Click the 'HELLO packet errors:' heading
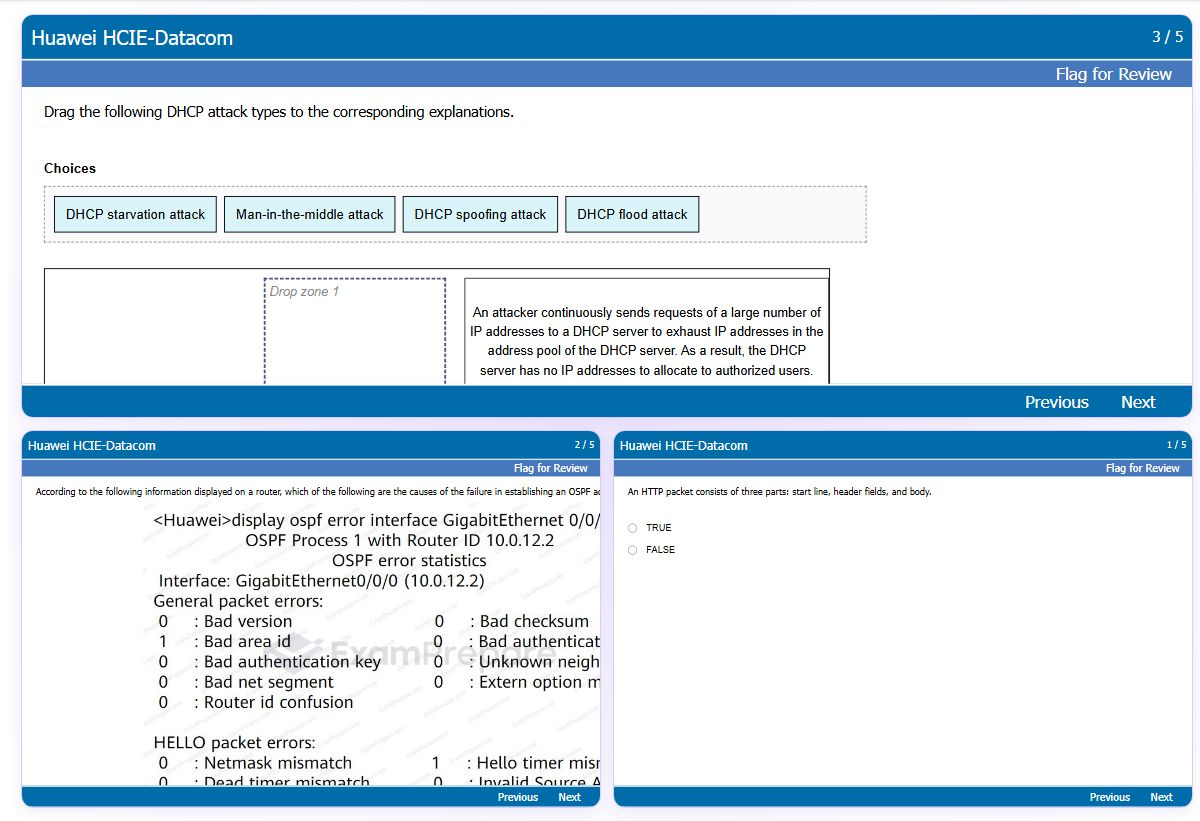The image size is (1200, 821). [x=234, y=742]
